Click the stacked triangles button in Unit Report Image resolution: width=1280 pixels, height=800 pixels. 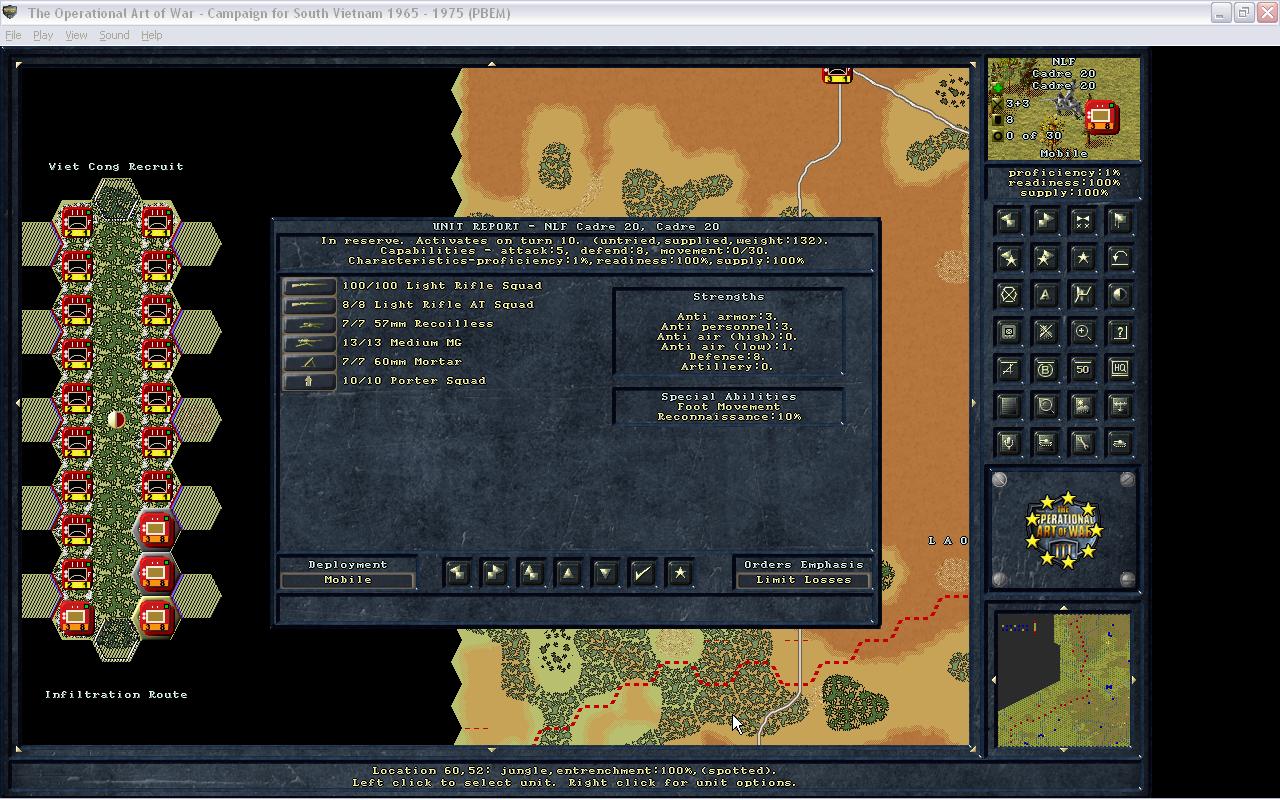click(531, 573)
